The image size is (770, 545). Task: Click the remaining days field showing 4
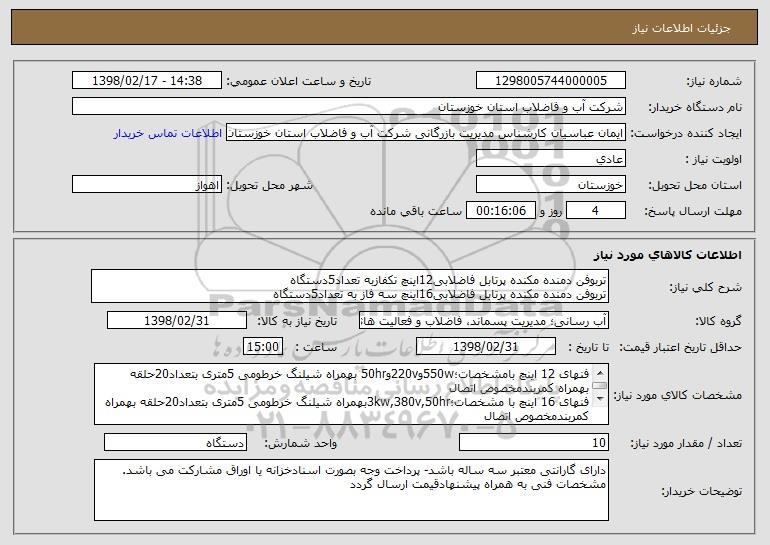click(596, 211)
